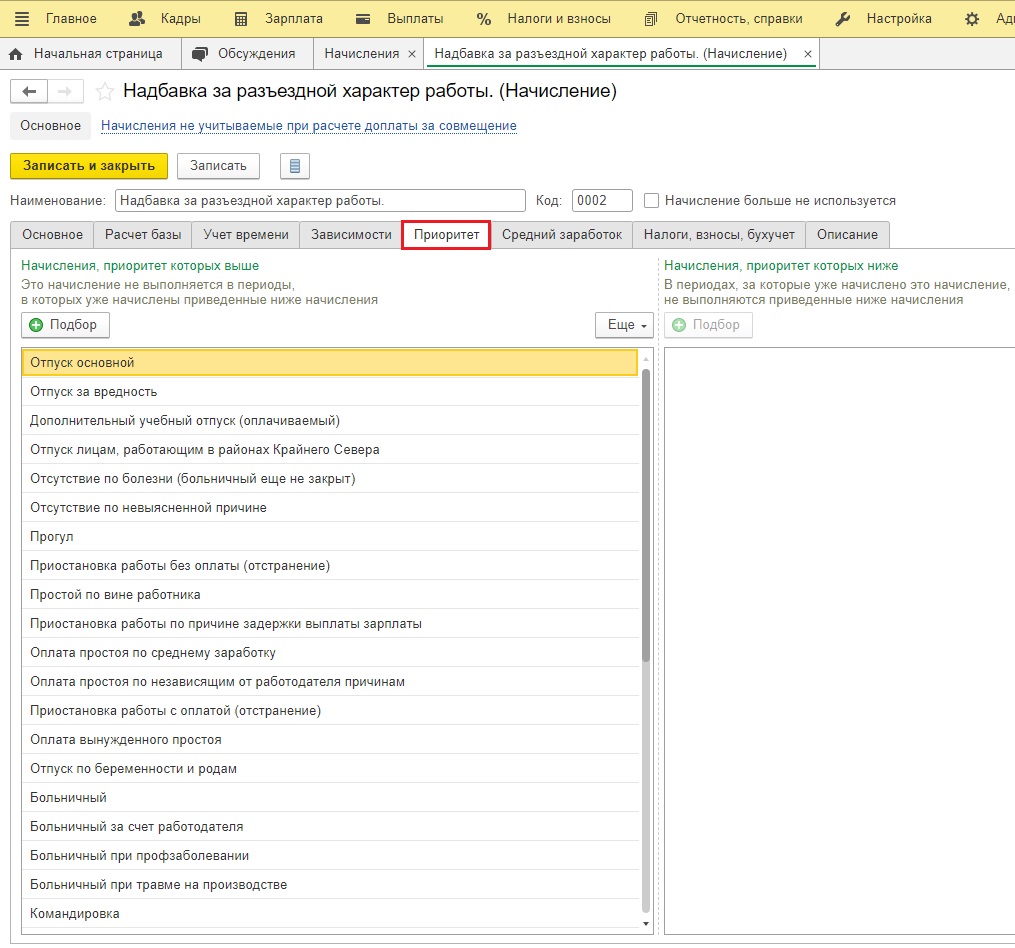Screen dimensions: 1015x948
Task: Select row Отсутствие по болезни
Action: tap(330, 479)
